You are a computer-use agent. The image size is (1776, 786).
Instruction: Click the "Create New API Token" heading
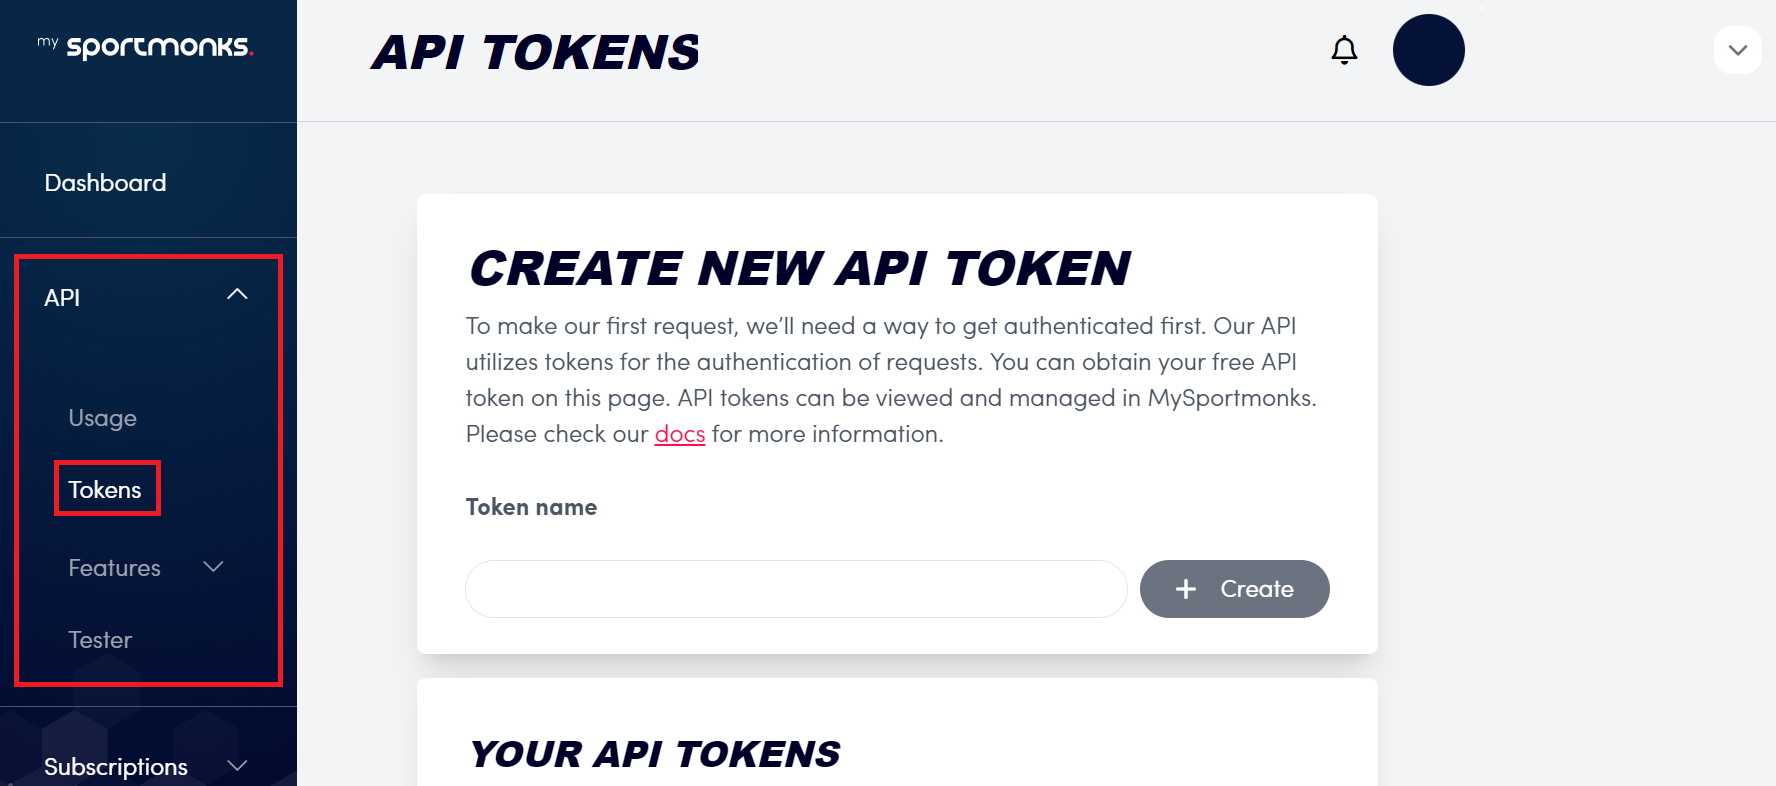(799, 268)
